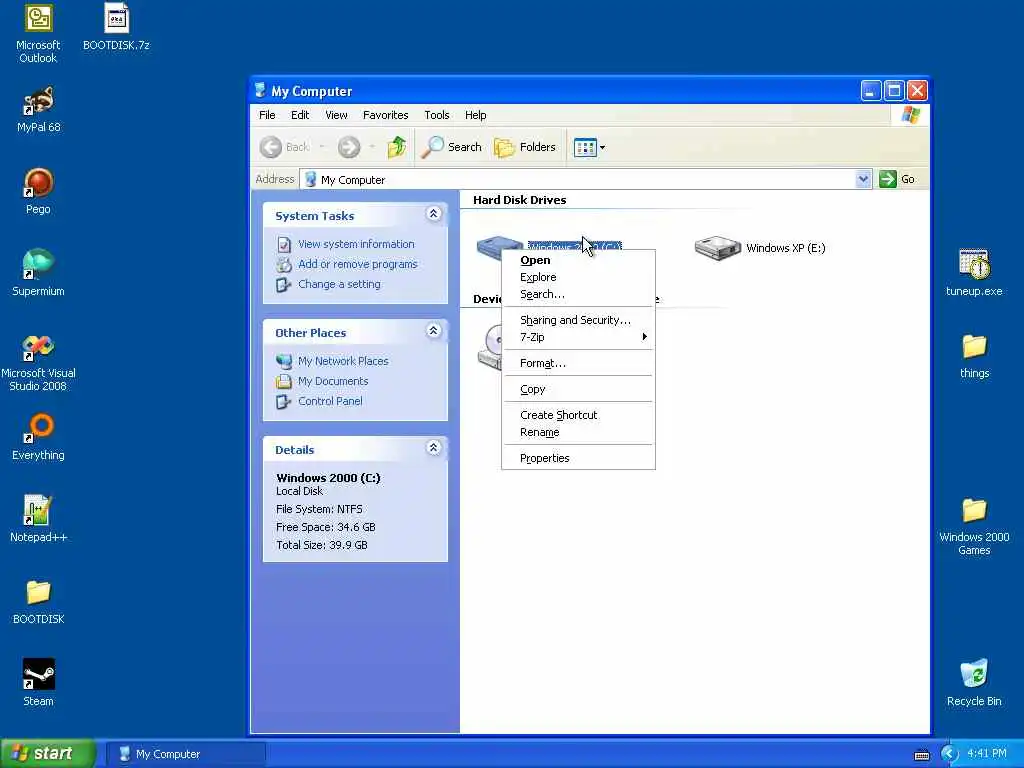Expand the 7-Zip submenu

(x=578, y=337)
